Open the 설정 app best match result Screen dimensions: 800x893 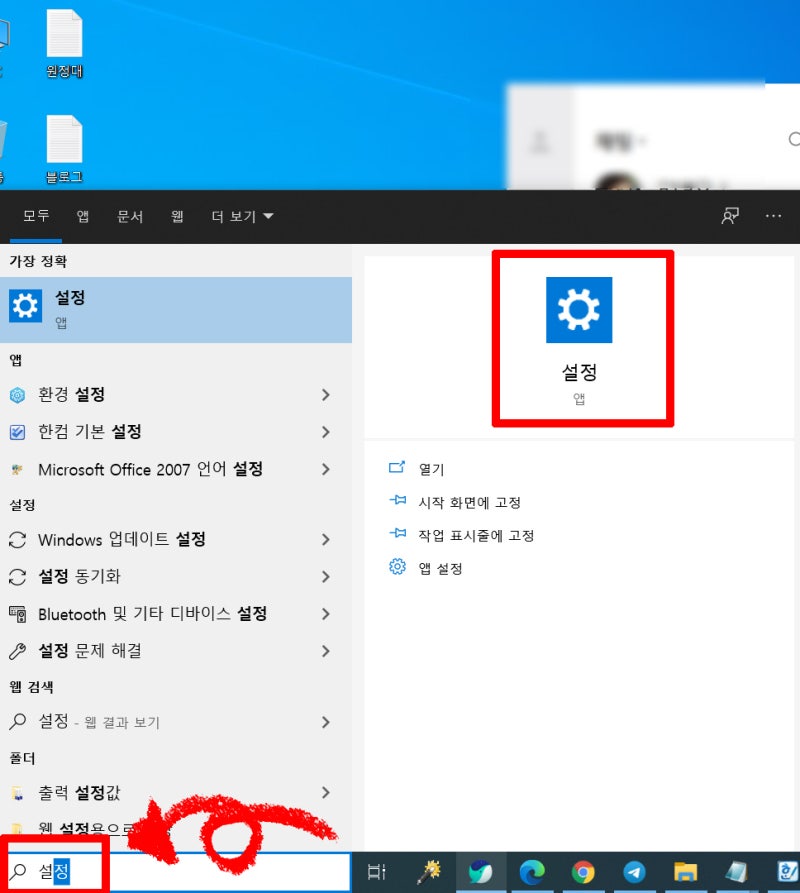(175, 310)
